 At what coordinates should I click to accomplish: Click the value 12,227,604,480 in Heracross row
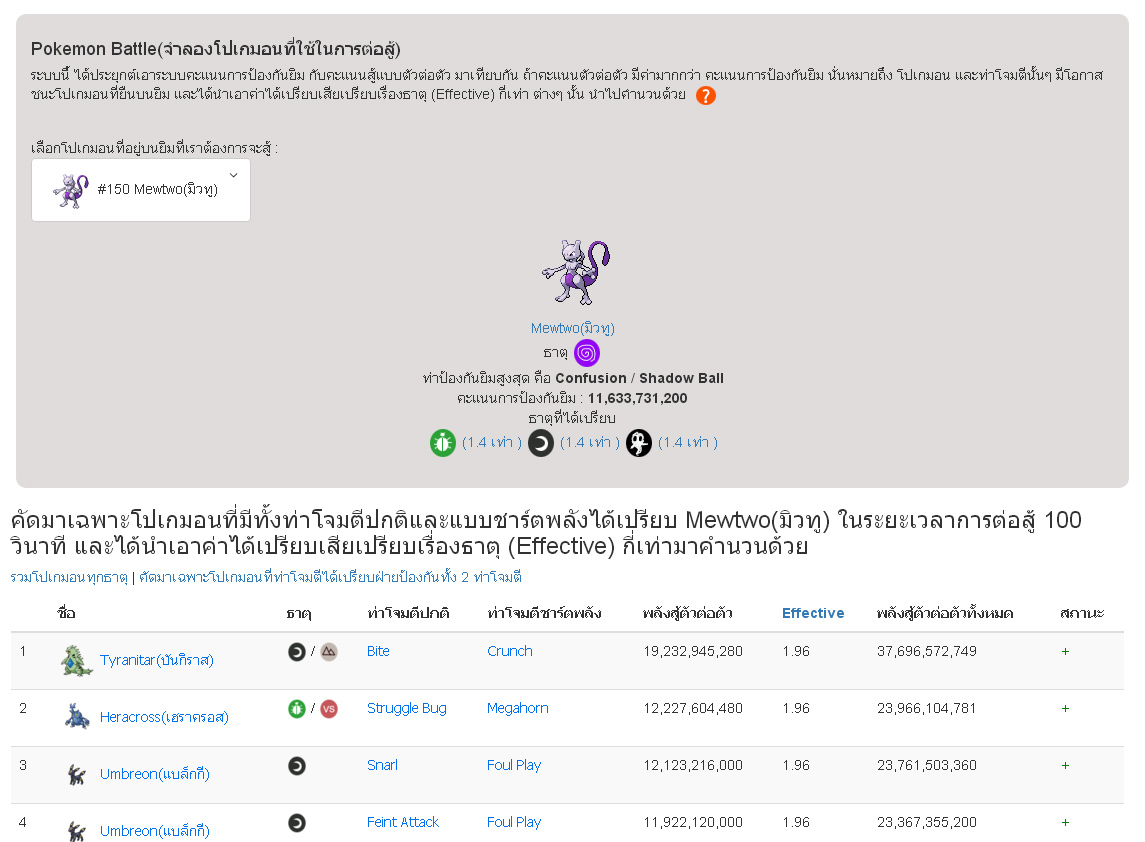pyautogui.click(x=693, y=708)
